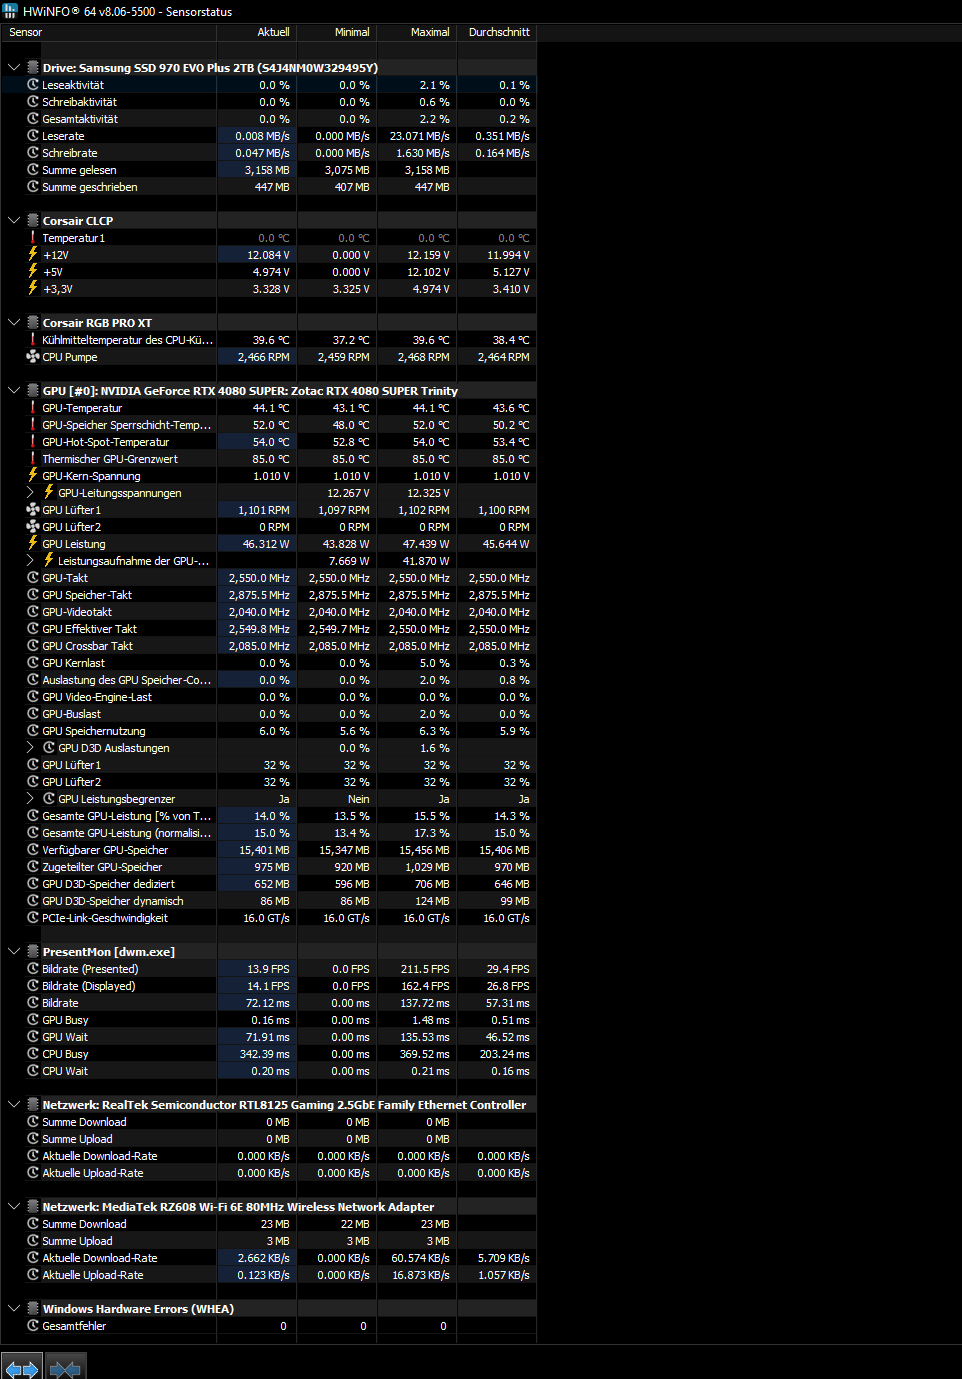Collapse the Corsair CLCP sensor group
This screenshot has height=1379, width=962.
click(x=14, y=221)
